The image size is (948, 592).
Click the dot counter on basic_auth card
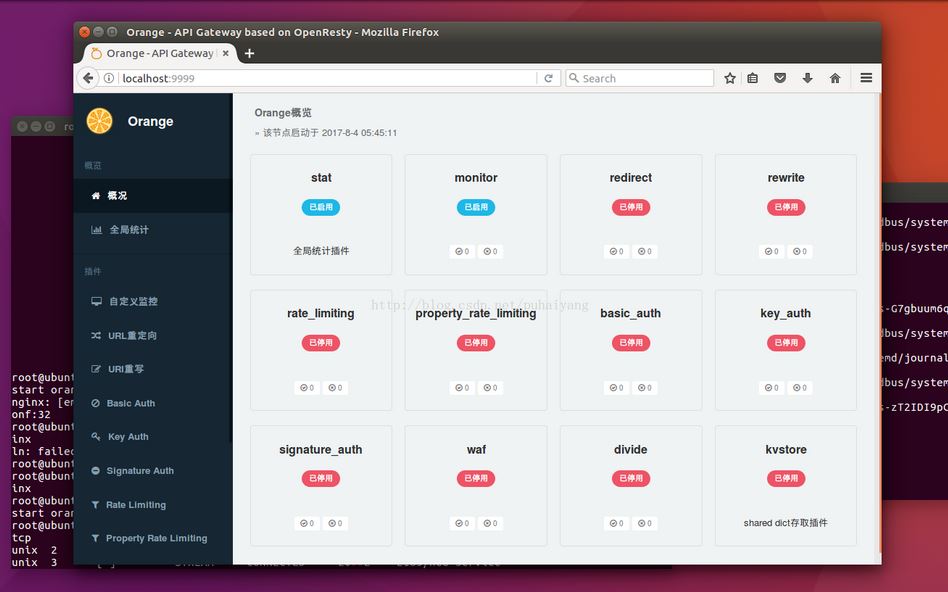click(644, 388)
